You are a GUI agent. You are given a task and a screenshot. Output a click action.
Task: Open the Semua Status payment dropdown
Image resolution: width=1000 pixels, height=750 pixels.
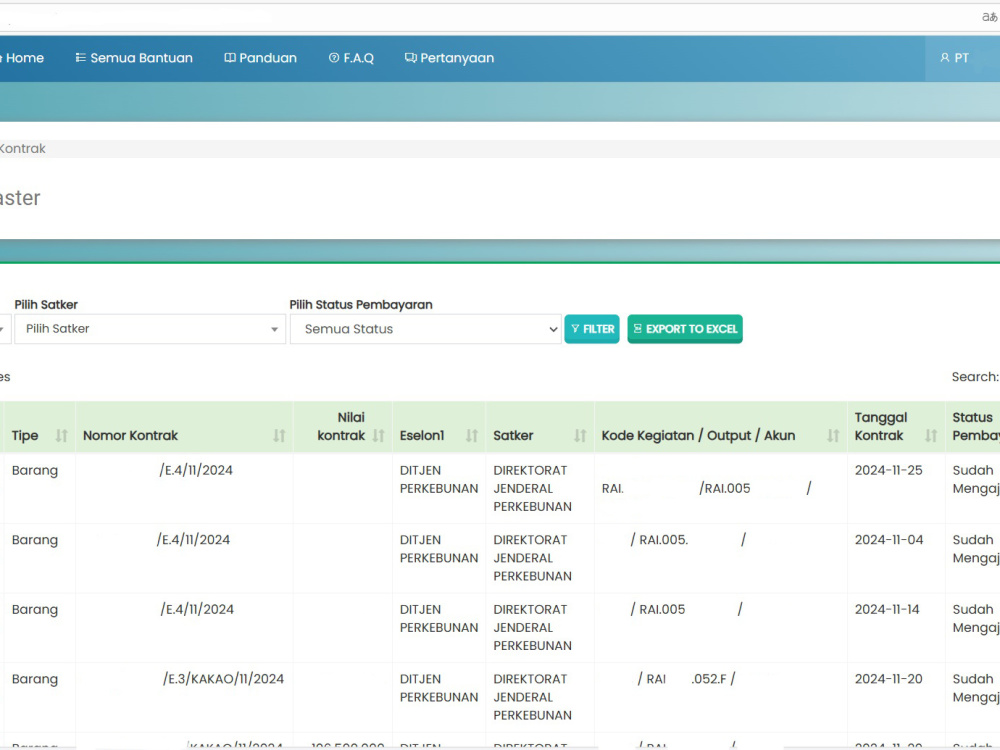click(425, 329)
